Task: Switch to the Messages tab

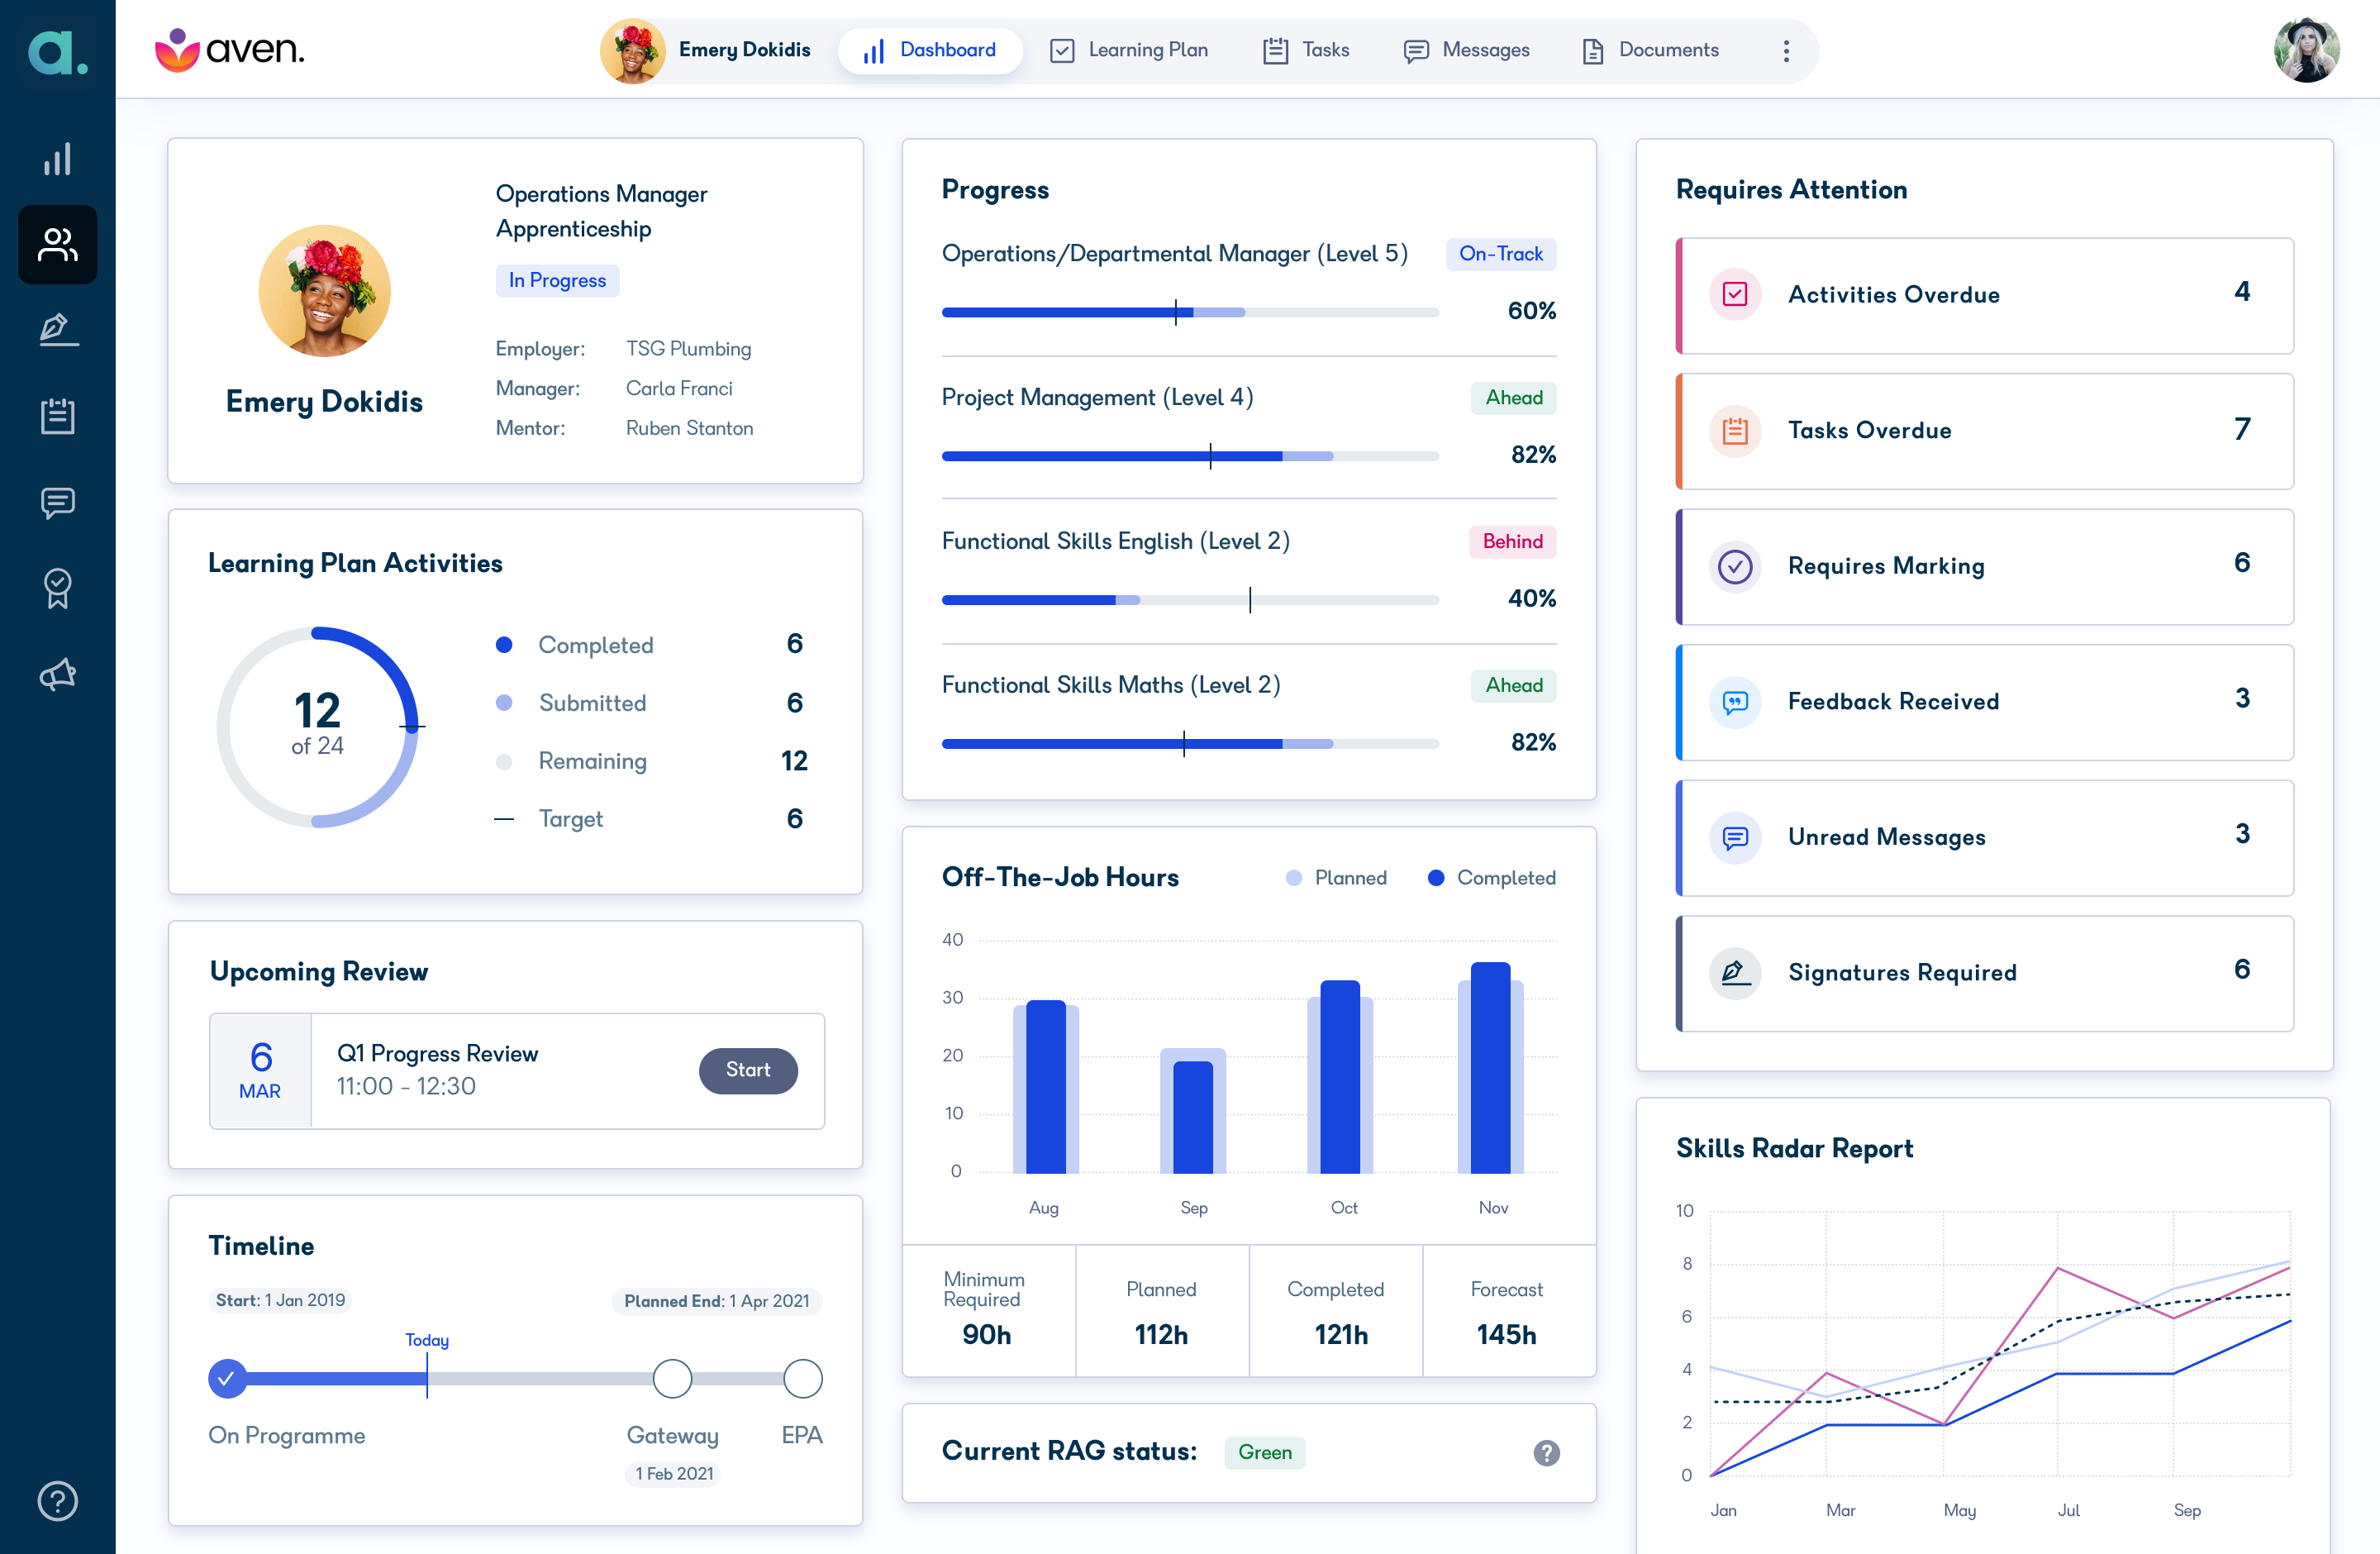Action: 1466,51
